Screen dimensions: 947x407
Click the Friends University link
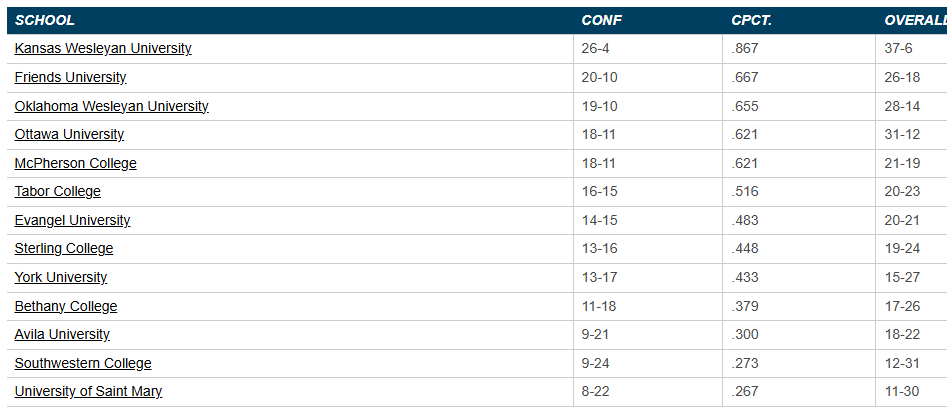coord(70,77)
